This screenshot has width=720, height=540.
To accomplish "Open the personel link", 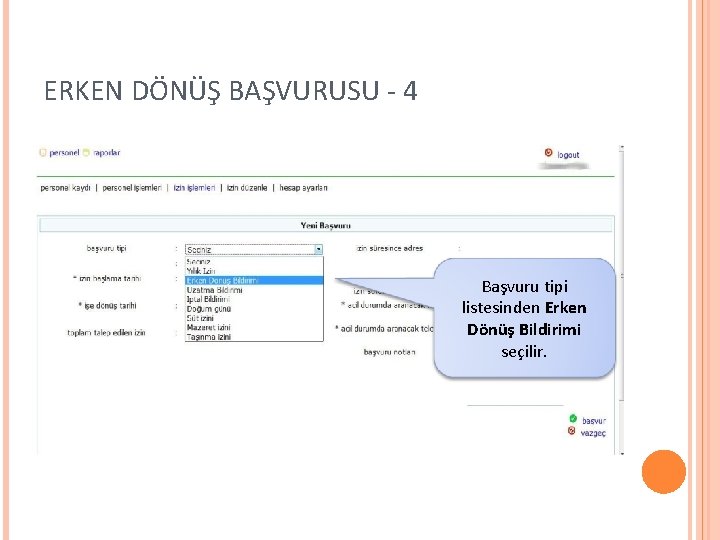I will pyautogui.click(x=64, y=153).
